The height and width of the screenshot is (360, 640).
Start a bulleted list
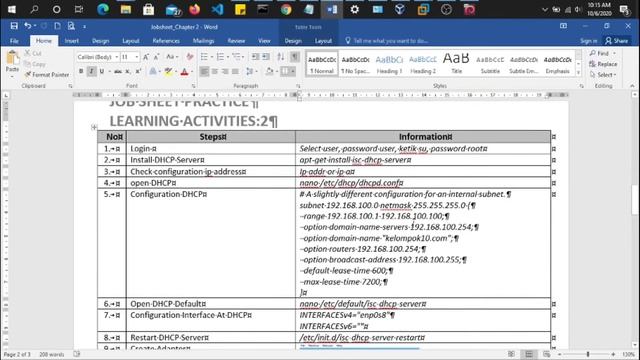[204, 57]
